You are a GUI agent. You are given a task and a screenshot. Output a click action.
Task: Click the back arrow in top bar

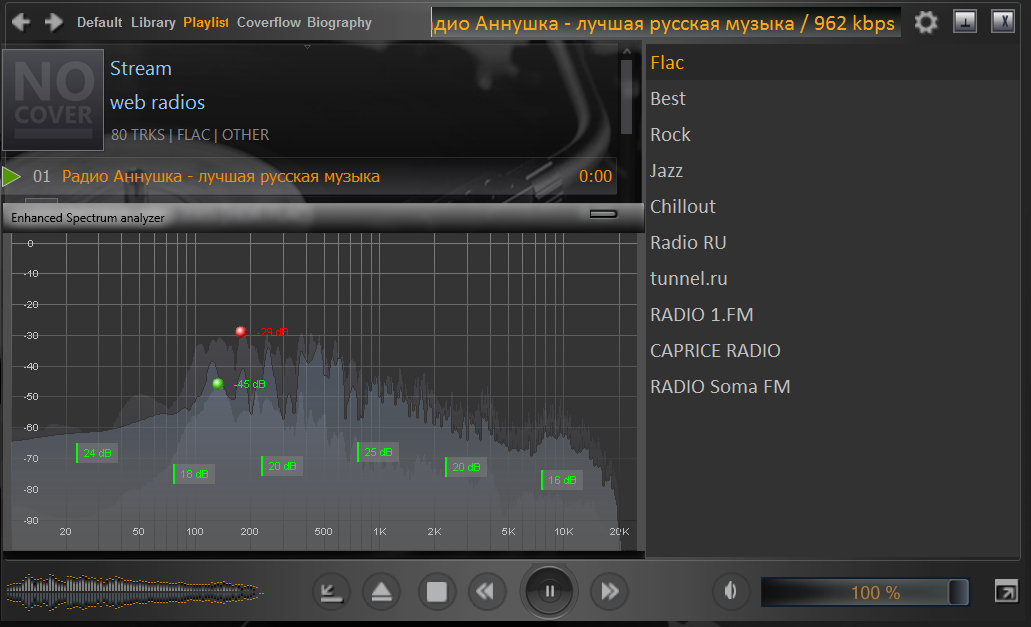(x=20, y=22)
